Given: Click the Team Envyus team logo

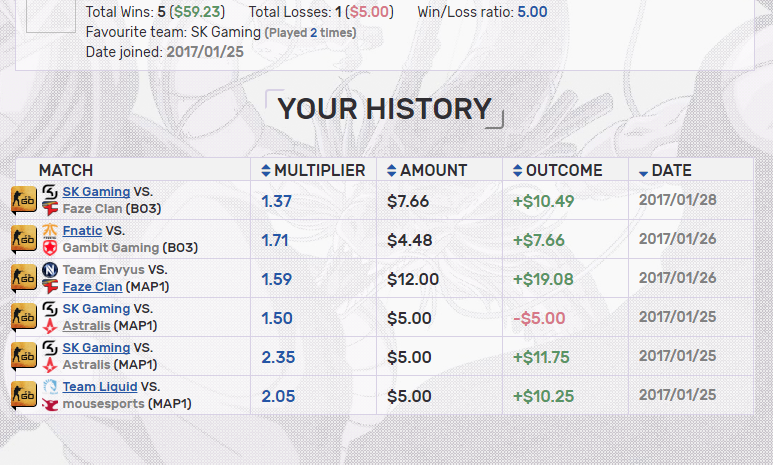Looking at the screenshot, I should (x=50, y=270).
